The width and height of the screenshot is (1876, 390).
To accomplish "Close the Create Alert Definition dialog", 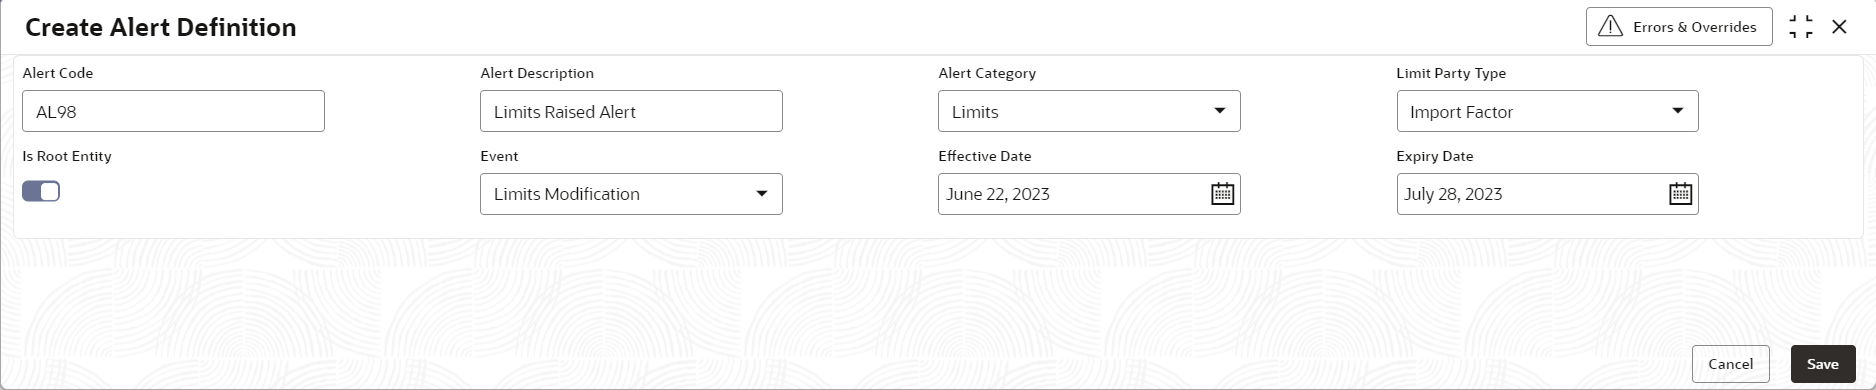I will (1839, 27).
